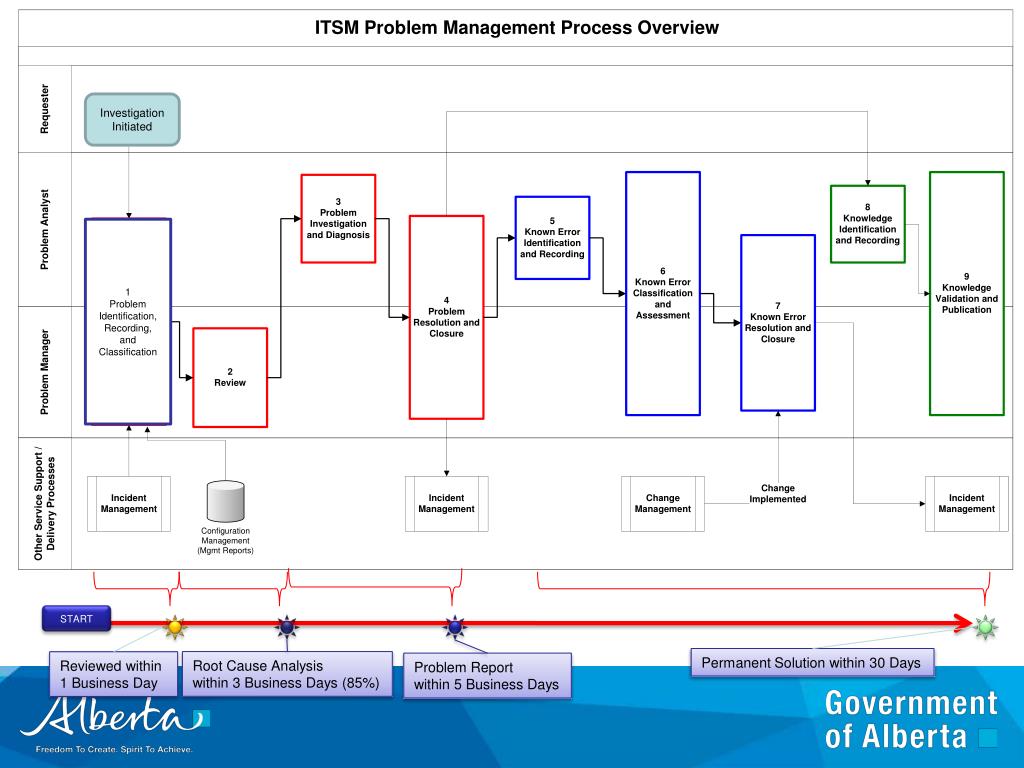
Task: Click step 8 Knowledge Identification and Recording
Action: 868,224
